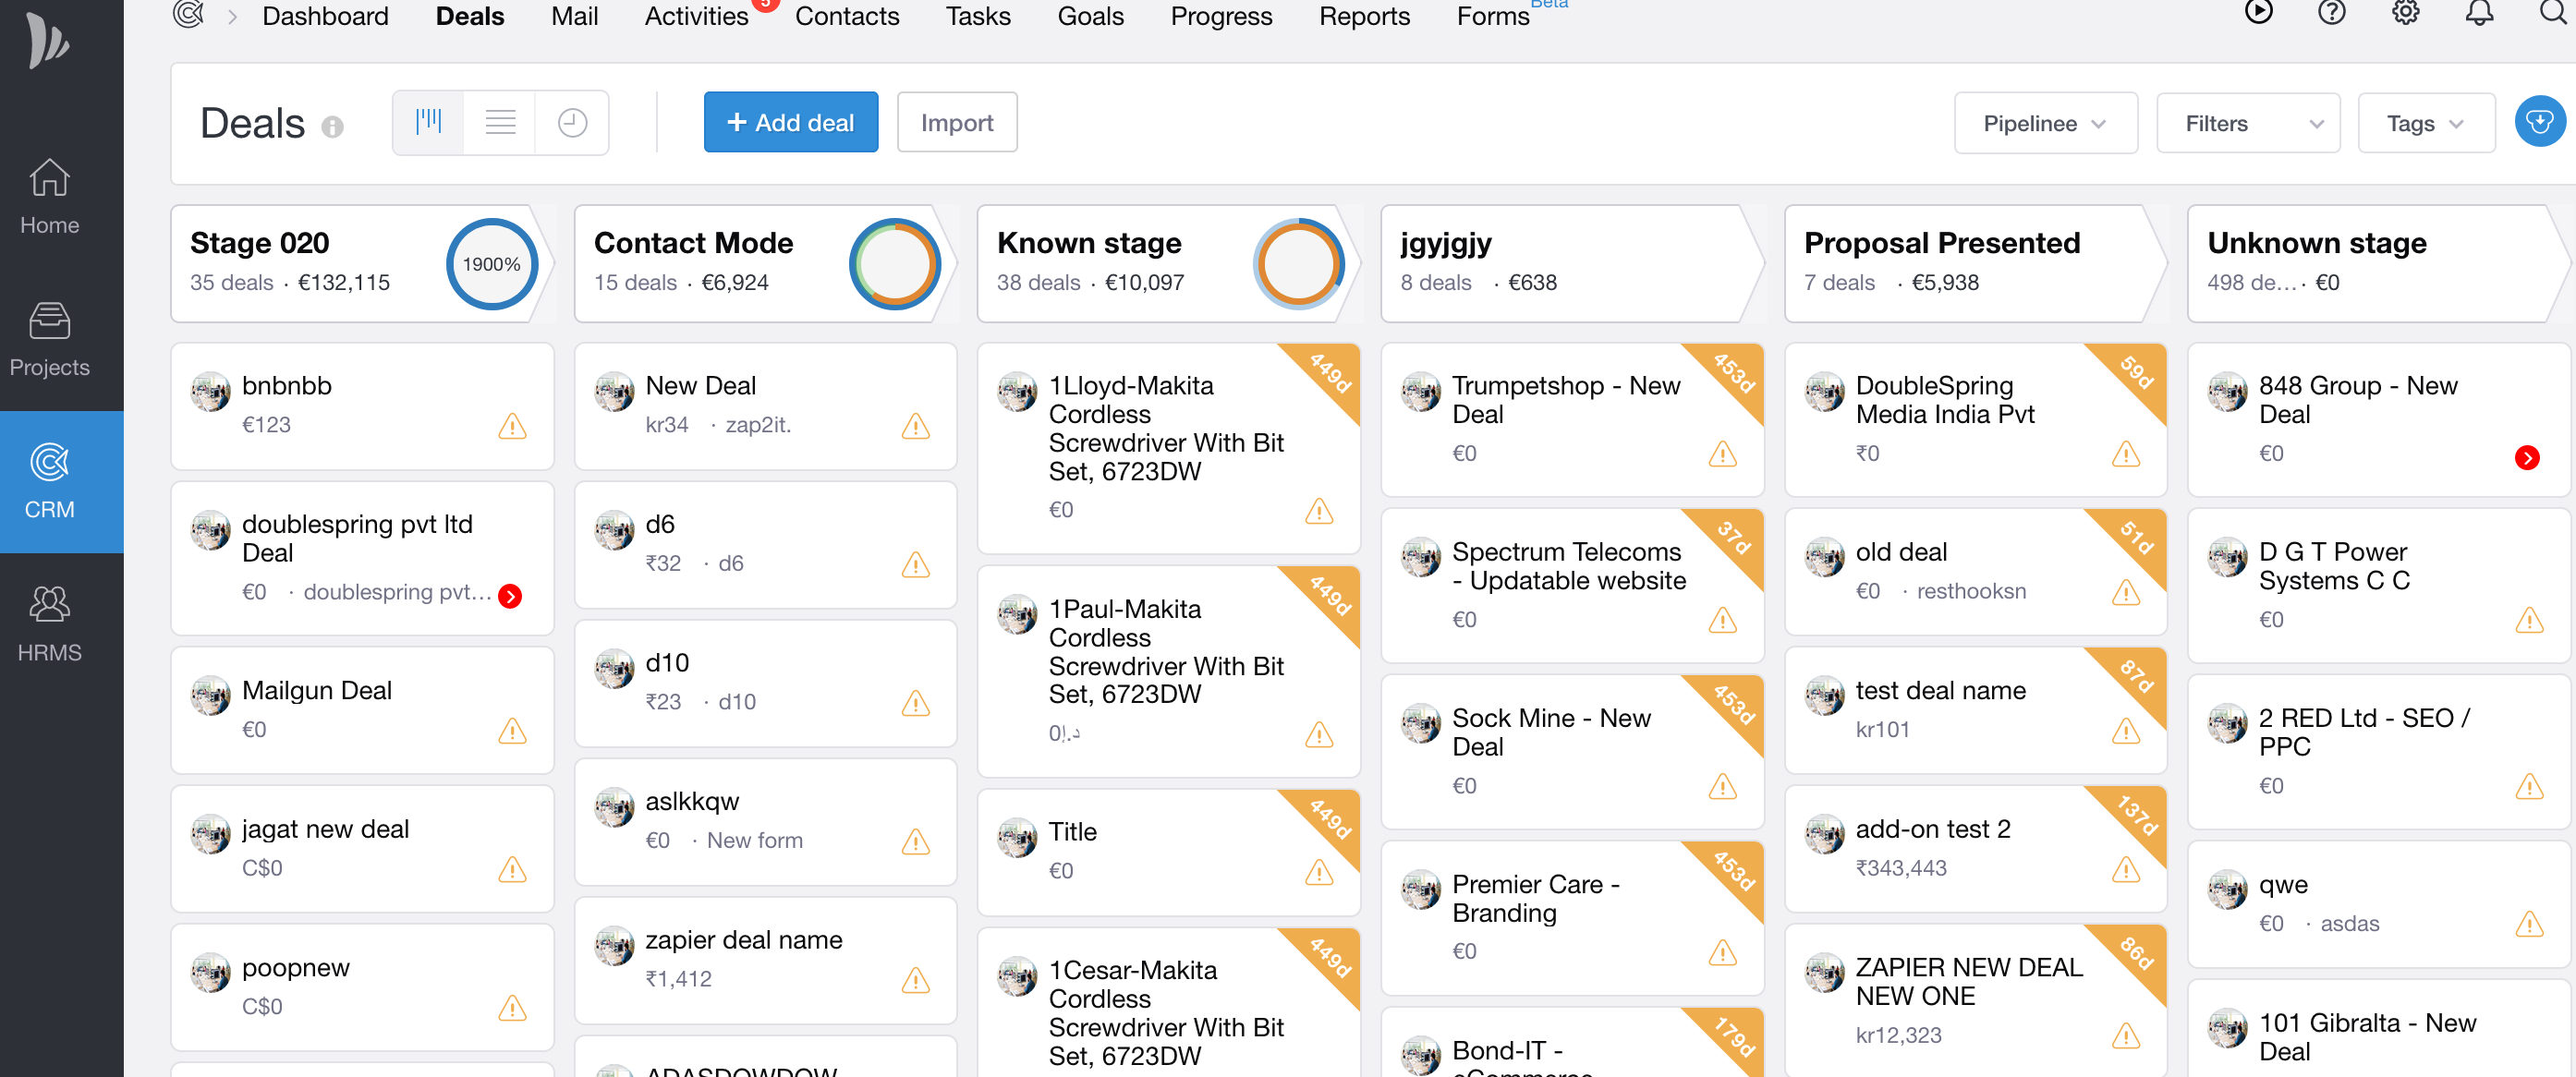Click warning icon on Mailgun Deal card
Screen dimensions: 2576x1077
(512, 732)
